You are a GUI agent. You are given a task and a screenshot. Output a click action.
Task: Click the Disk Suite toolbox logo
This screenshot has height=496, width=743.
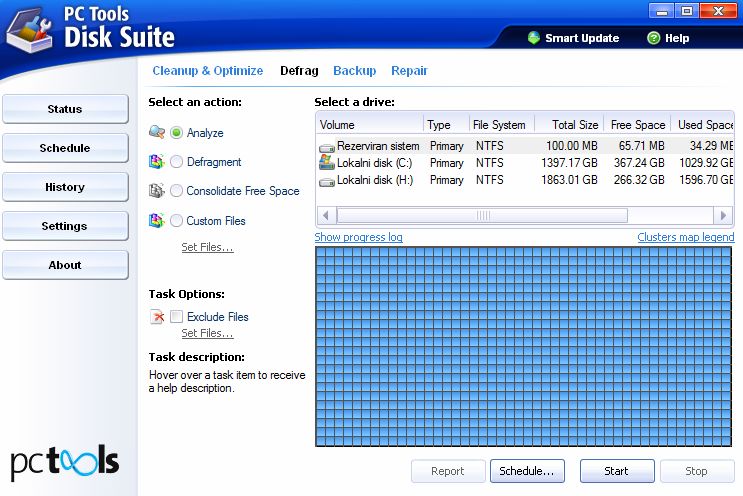29,32
